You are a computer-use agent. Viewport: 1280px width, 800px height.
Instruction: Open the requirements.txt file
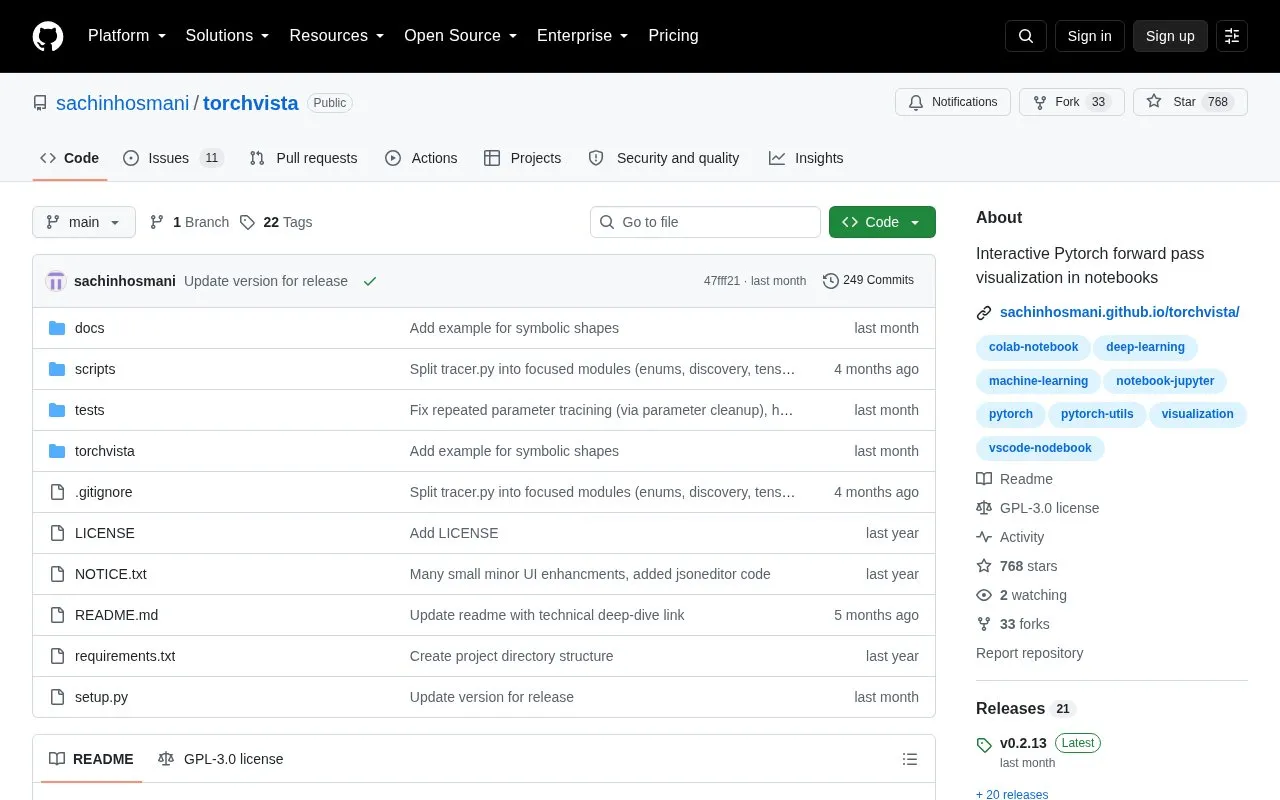click(125, 656)
